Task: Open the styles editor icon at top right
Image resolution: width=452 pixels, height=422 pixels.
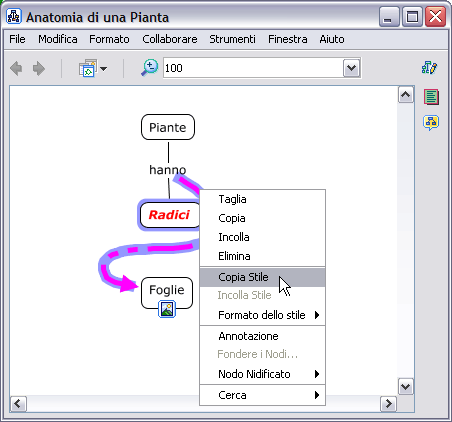Action: tap(429, 68)
